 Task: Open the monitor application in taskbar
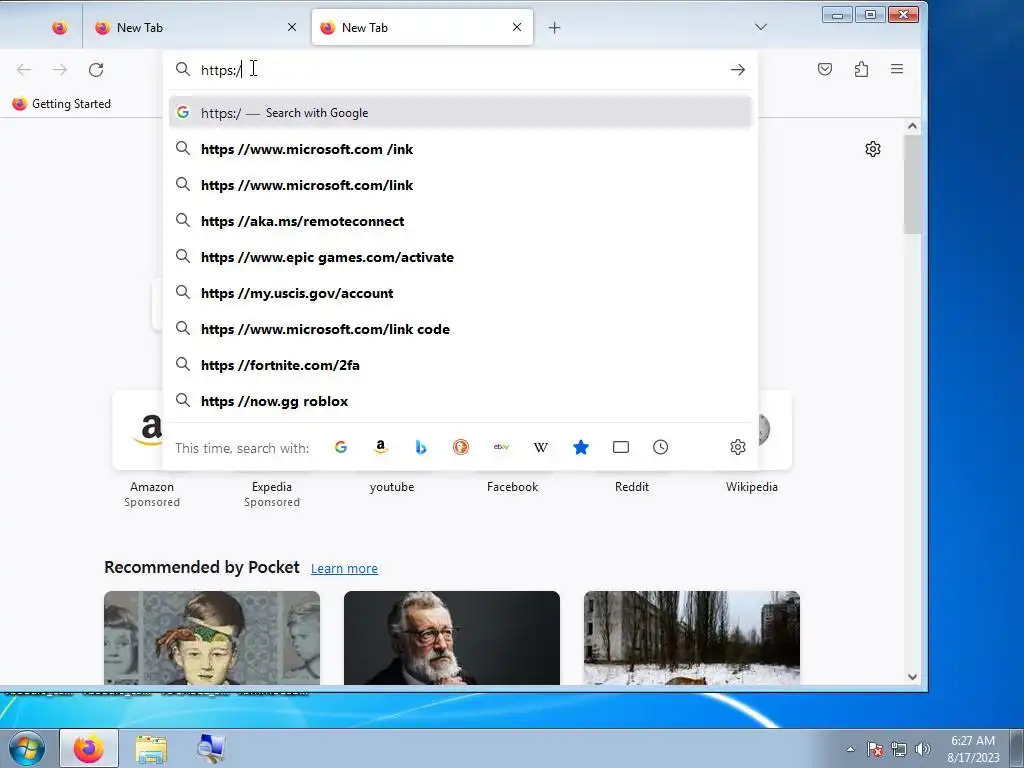[212, 748]
